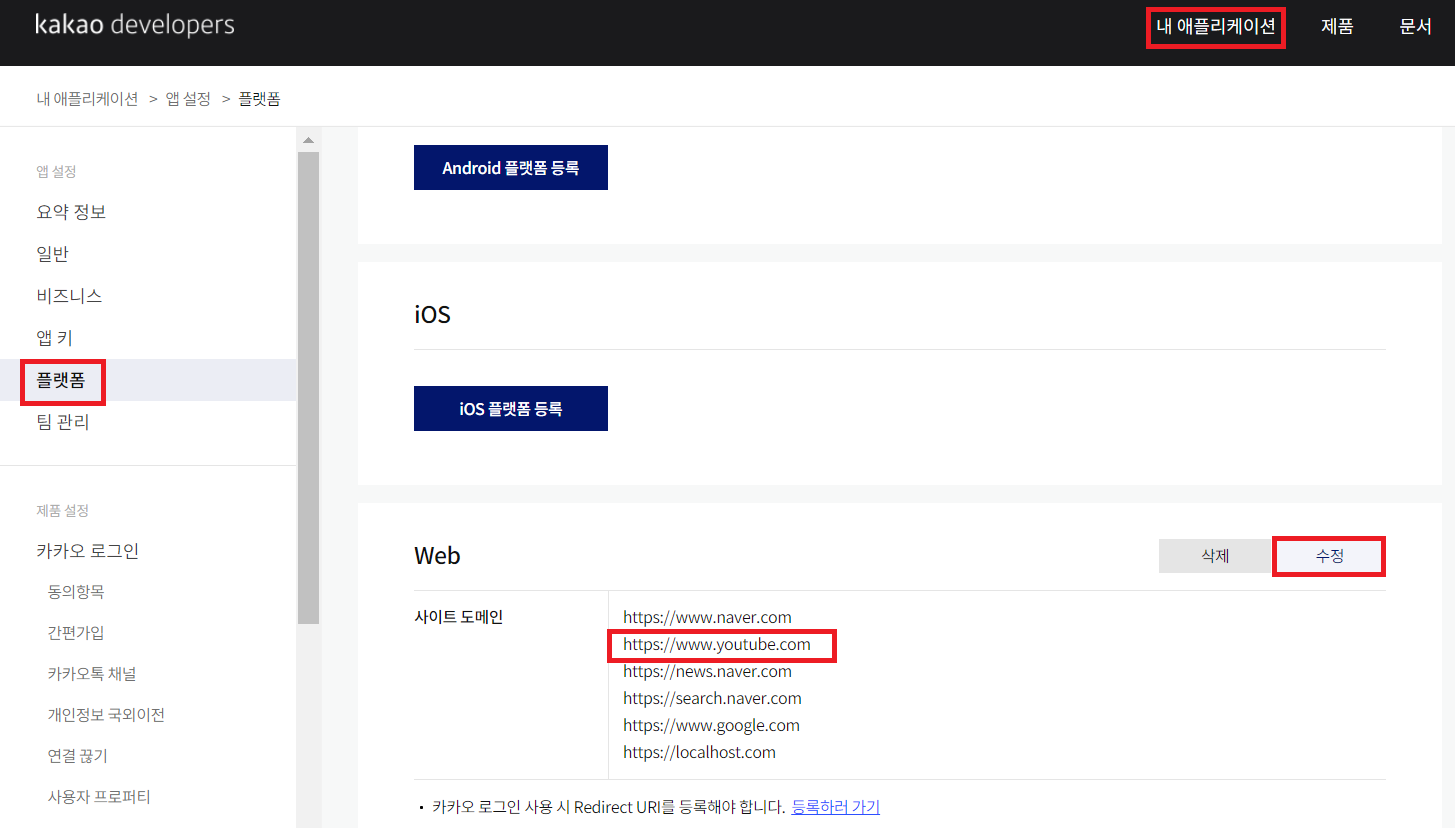
Task: Select 플랫폼 in the breadcrumb
Action: [259, 99]
